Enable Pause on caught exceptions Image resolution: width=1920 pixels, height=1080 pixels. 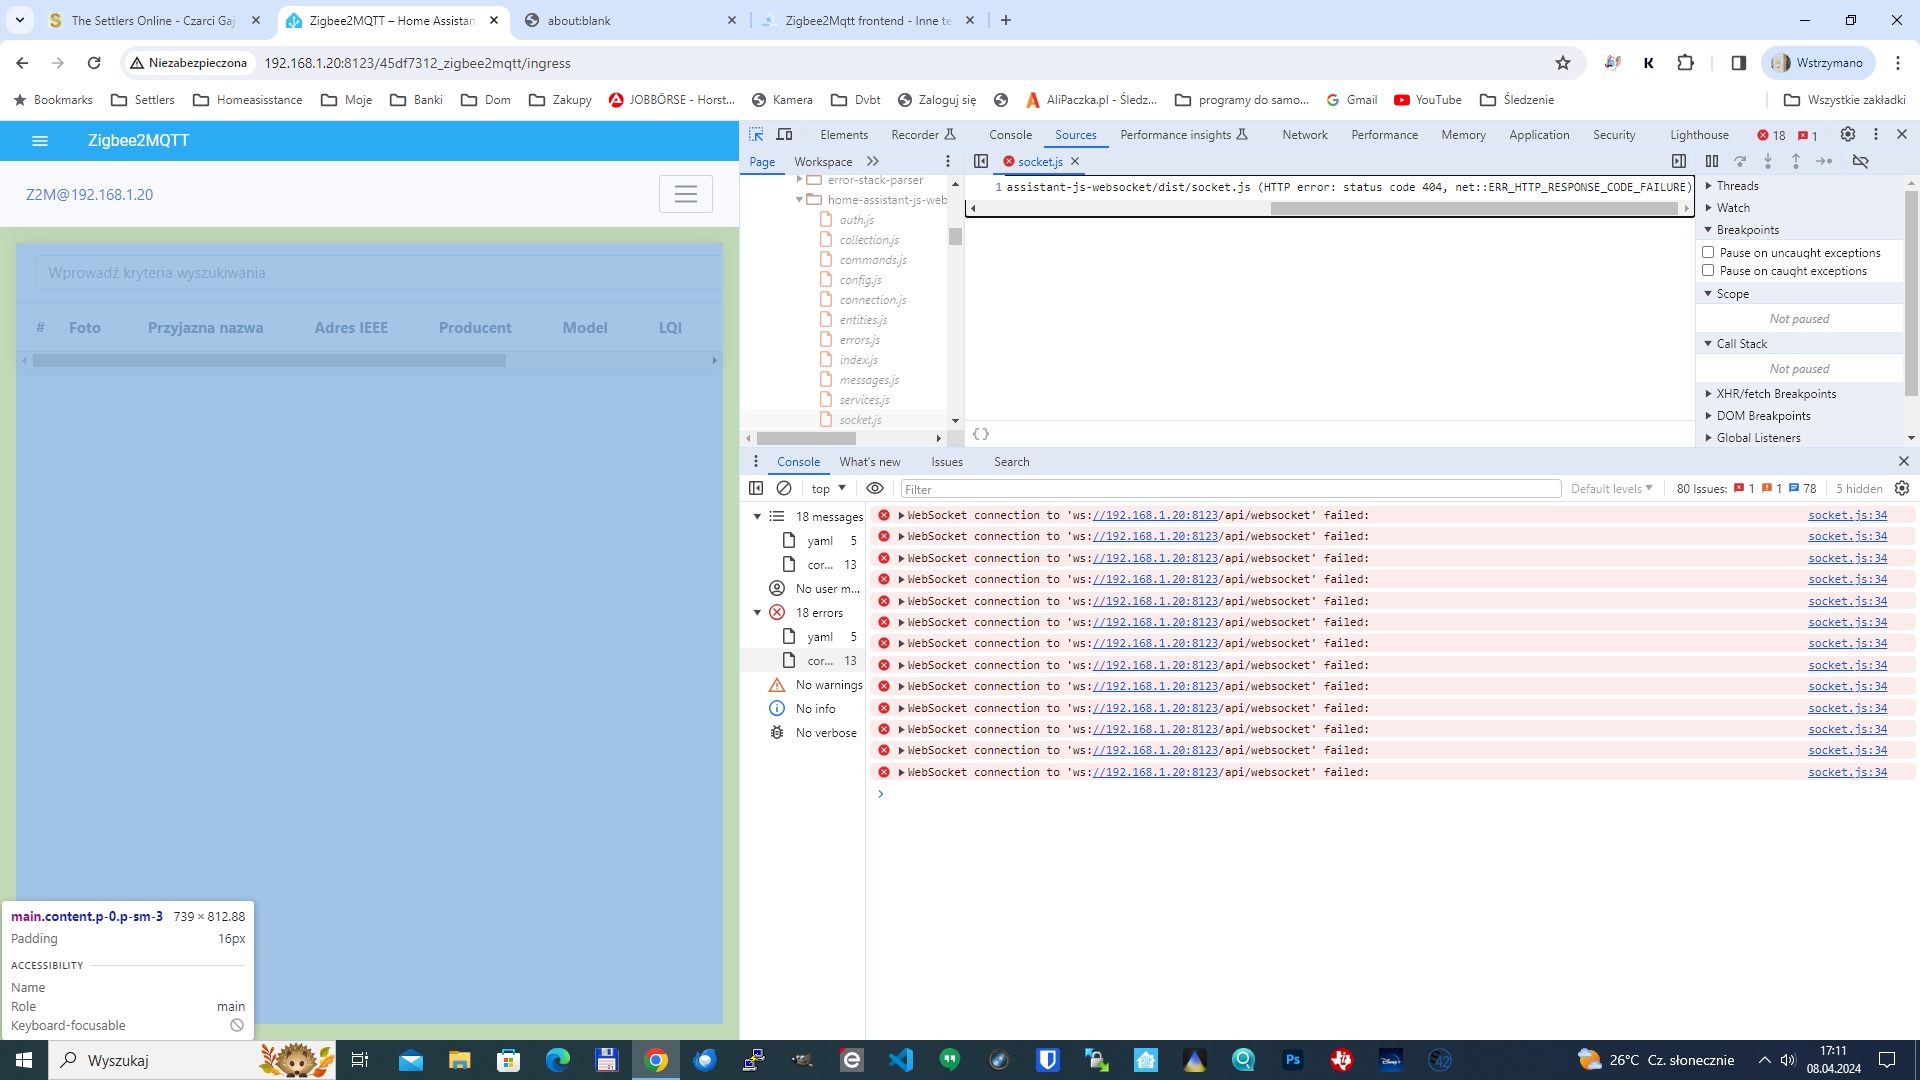1708,271
